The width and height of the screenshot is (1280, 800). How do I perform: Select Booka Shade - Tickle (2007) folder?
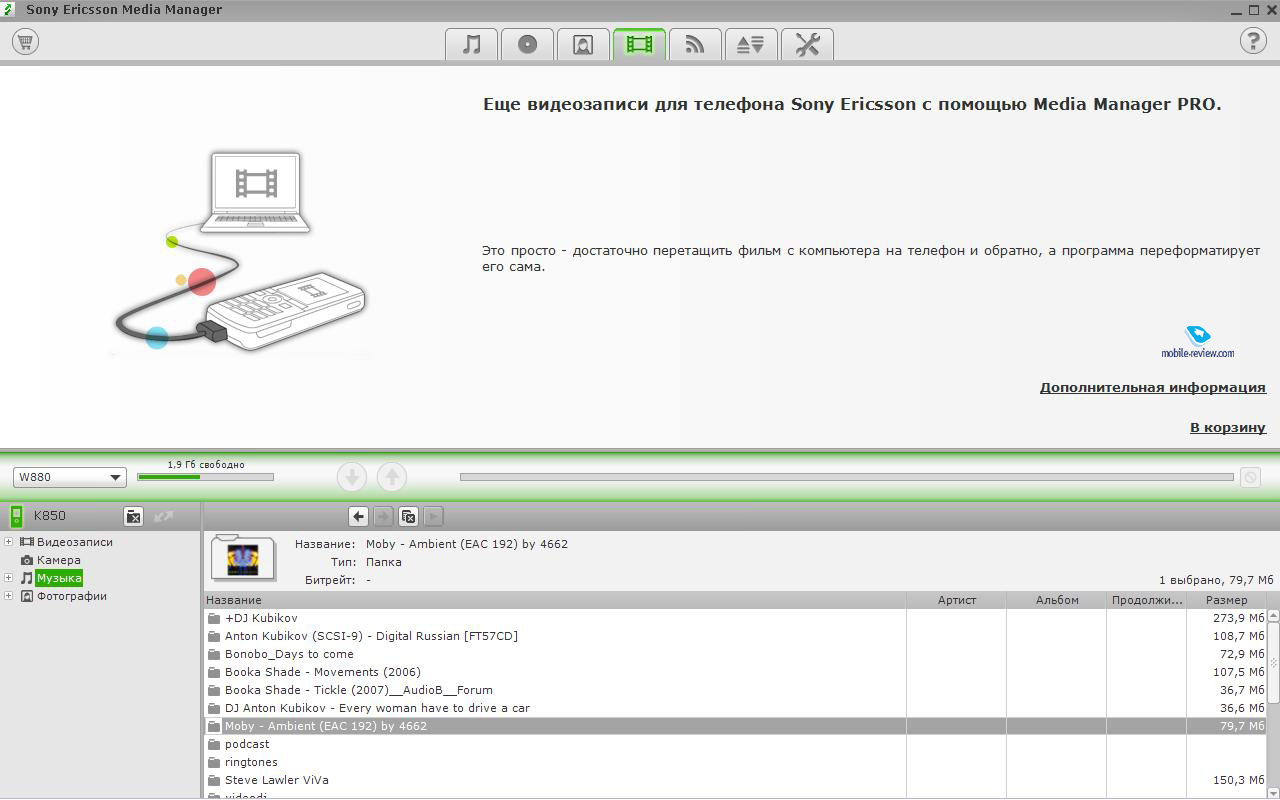(x=735, y=690)
